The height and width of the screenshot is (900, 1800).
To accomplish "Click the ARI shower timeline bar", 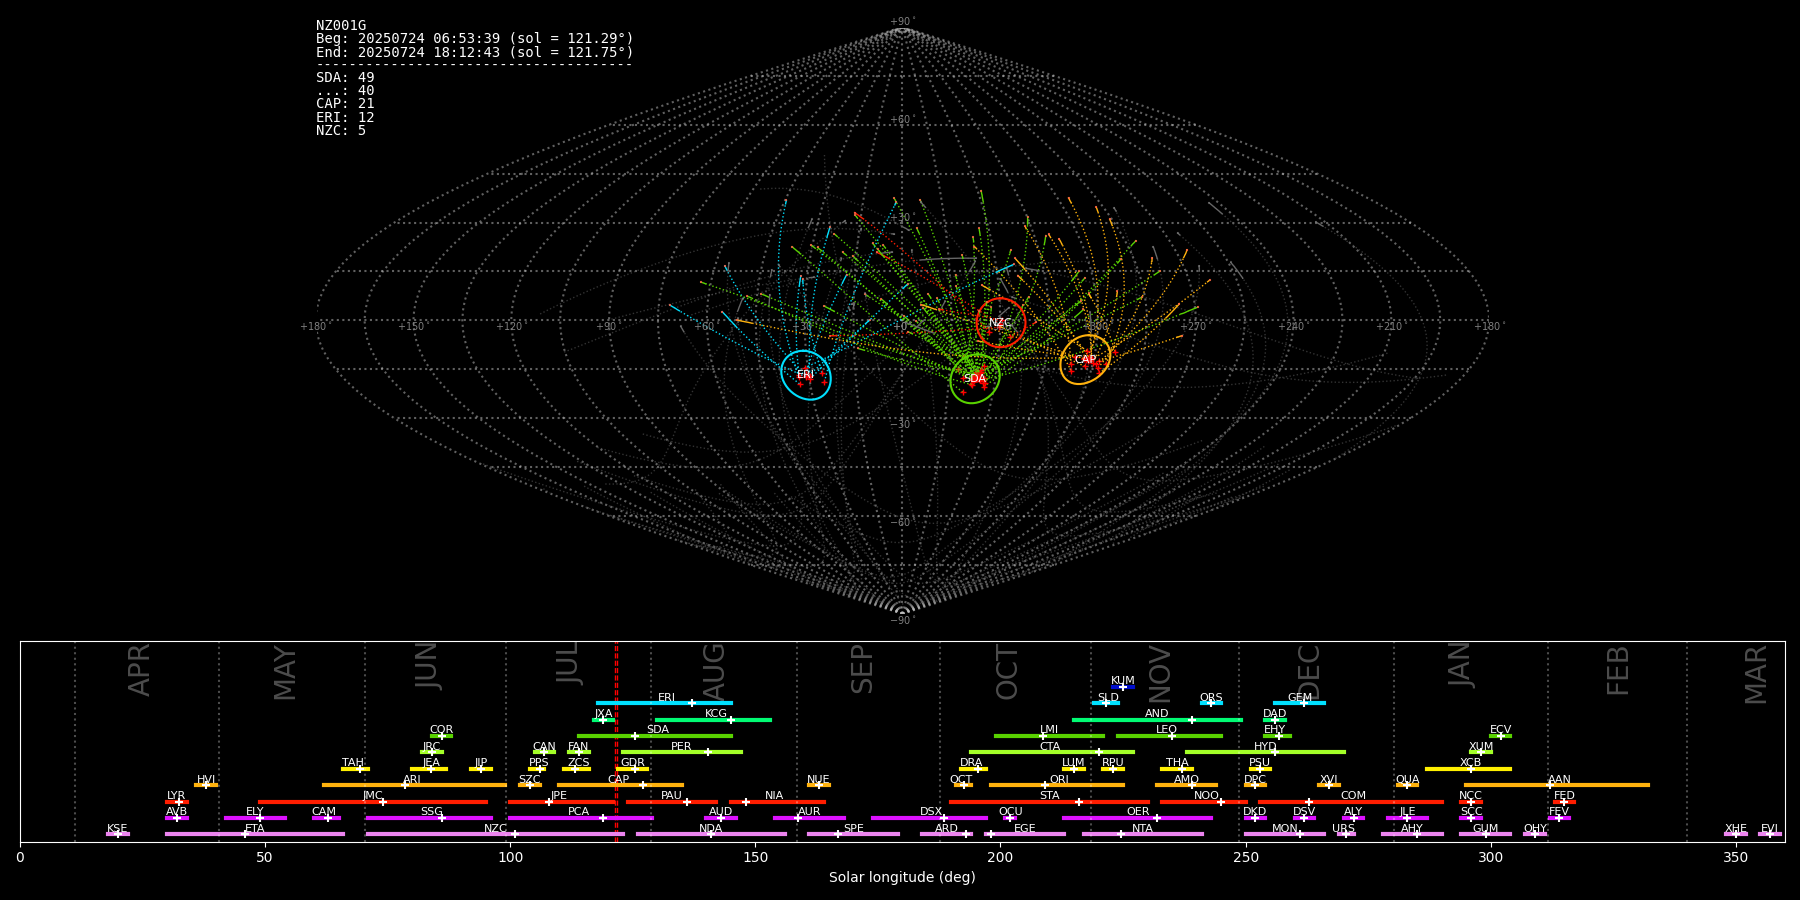I will pyautogui.click(x=414, y=785).
